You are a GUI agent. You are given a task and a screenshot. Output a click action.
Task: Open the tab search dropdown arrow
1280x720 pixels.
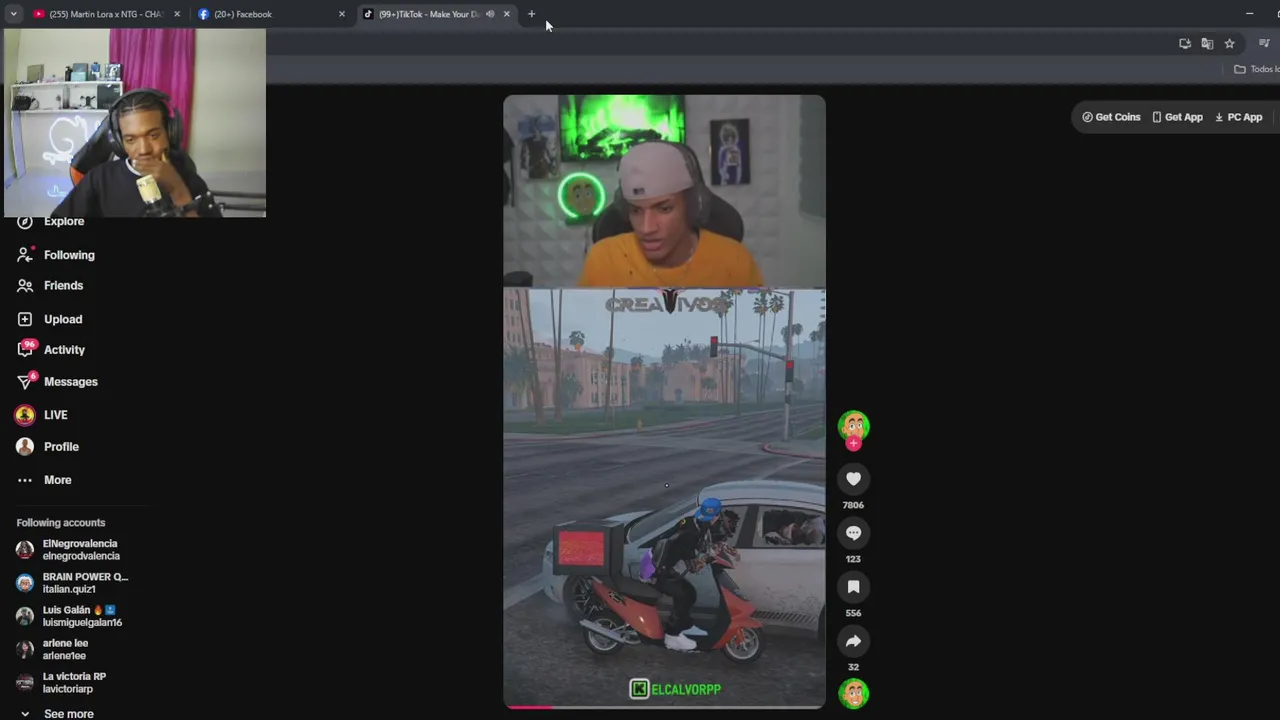point(13,14)
